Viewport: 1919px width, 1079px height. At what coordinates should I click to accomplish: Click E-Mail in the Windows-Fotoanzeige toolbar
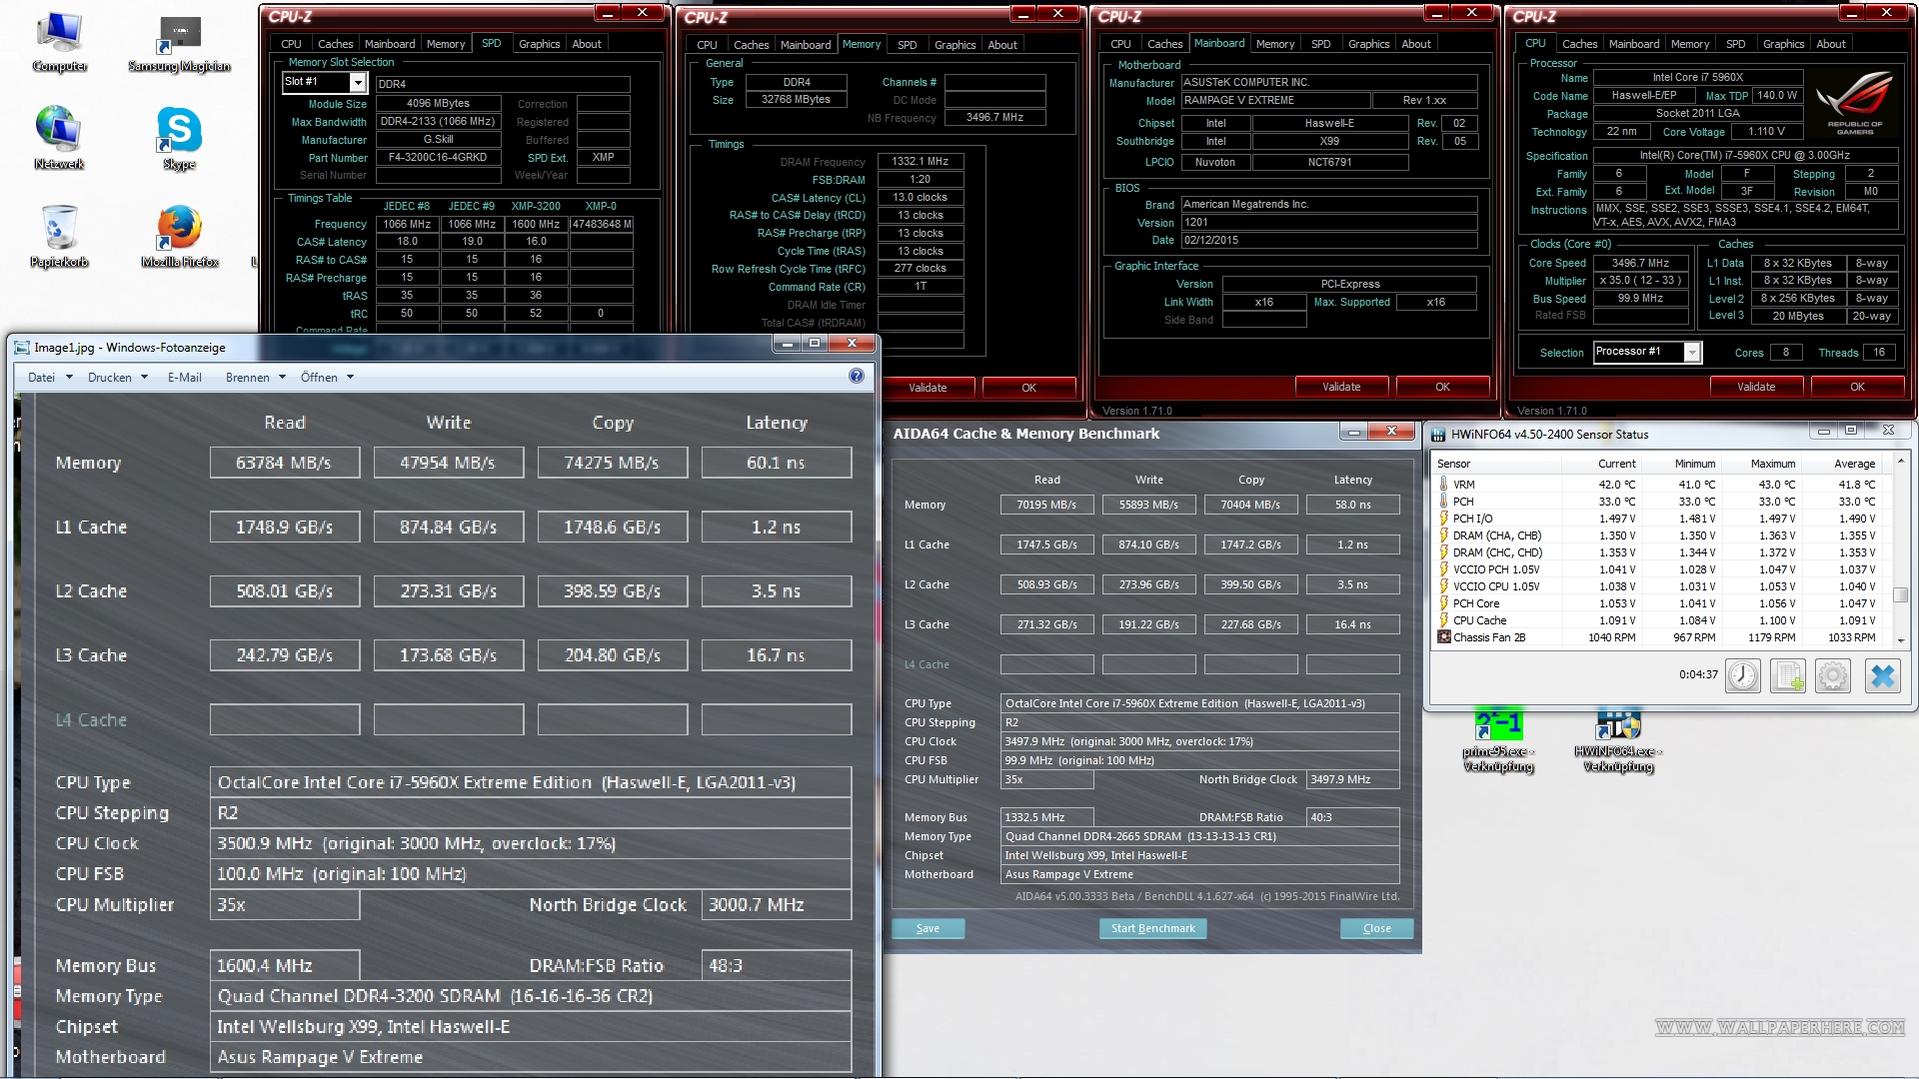pos(184,377)
